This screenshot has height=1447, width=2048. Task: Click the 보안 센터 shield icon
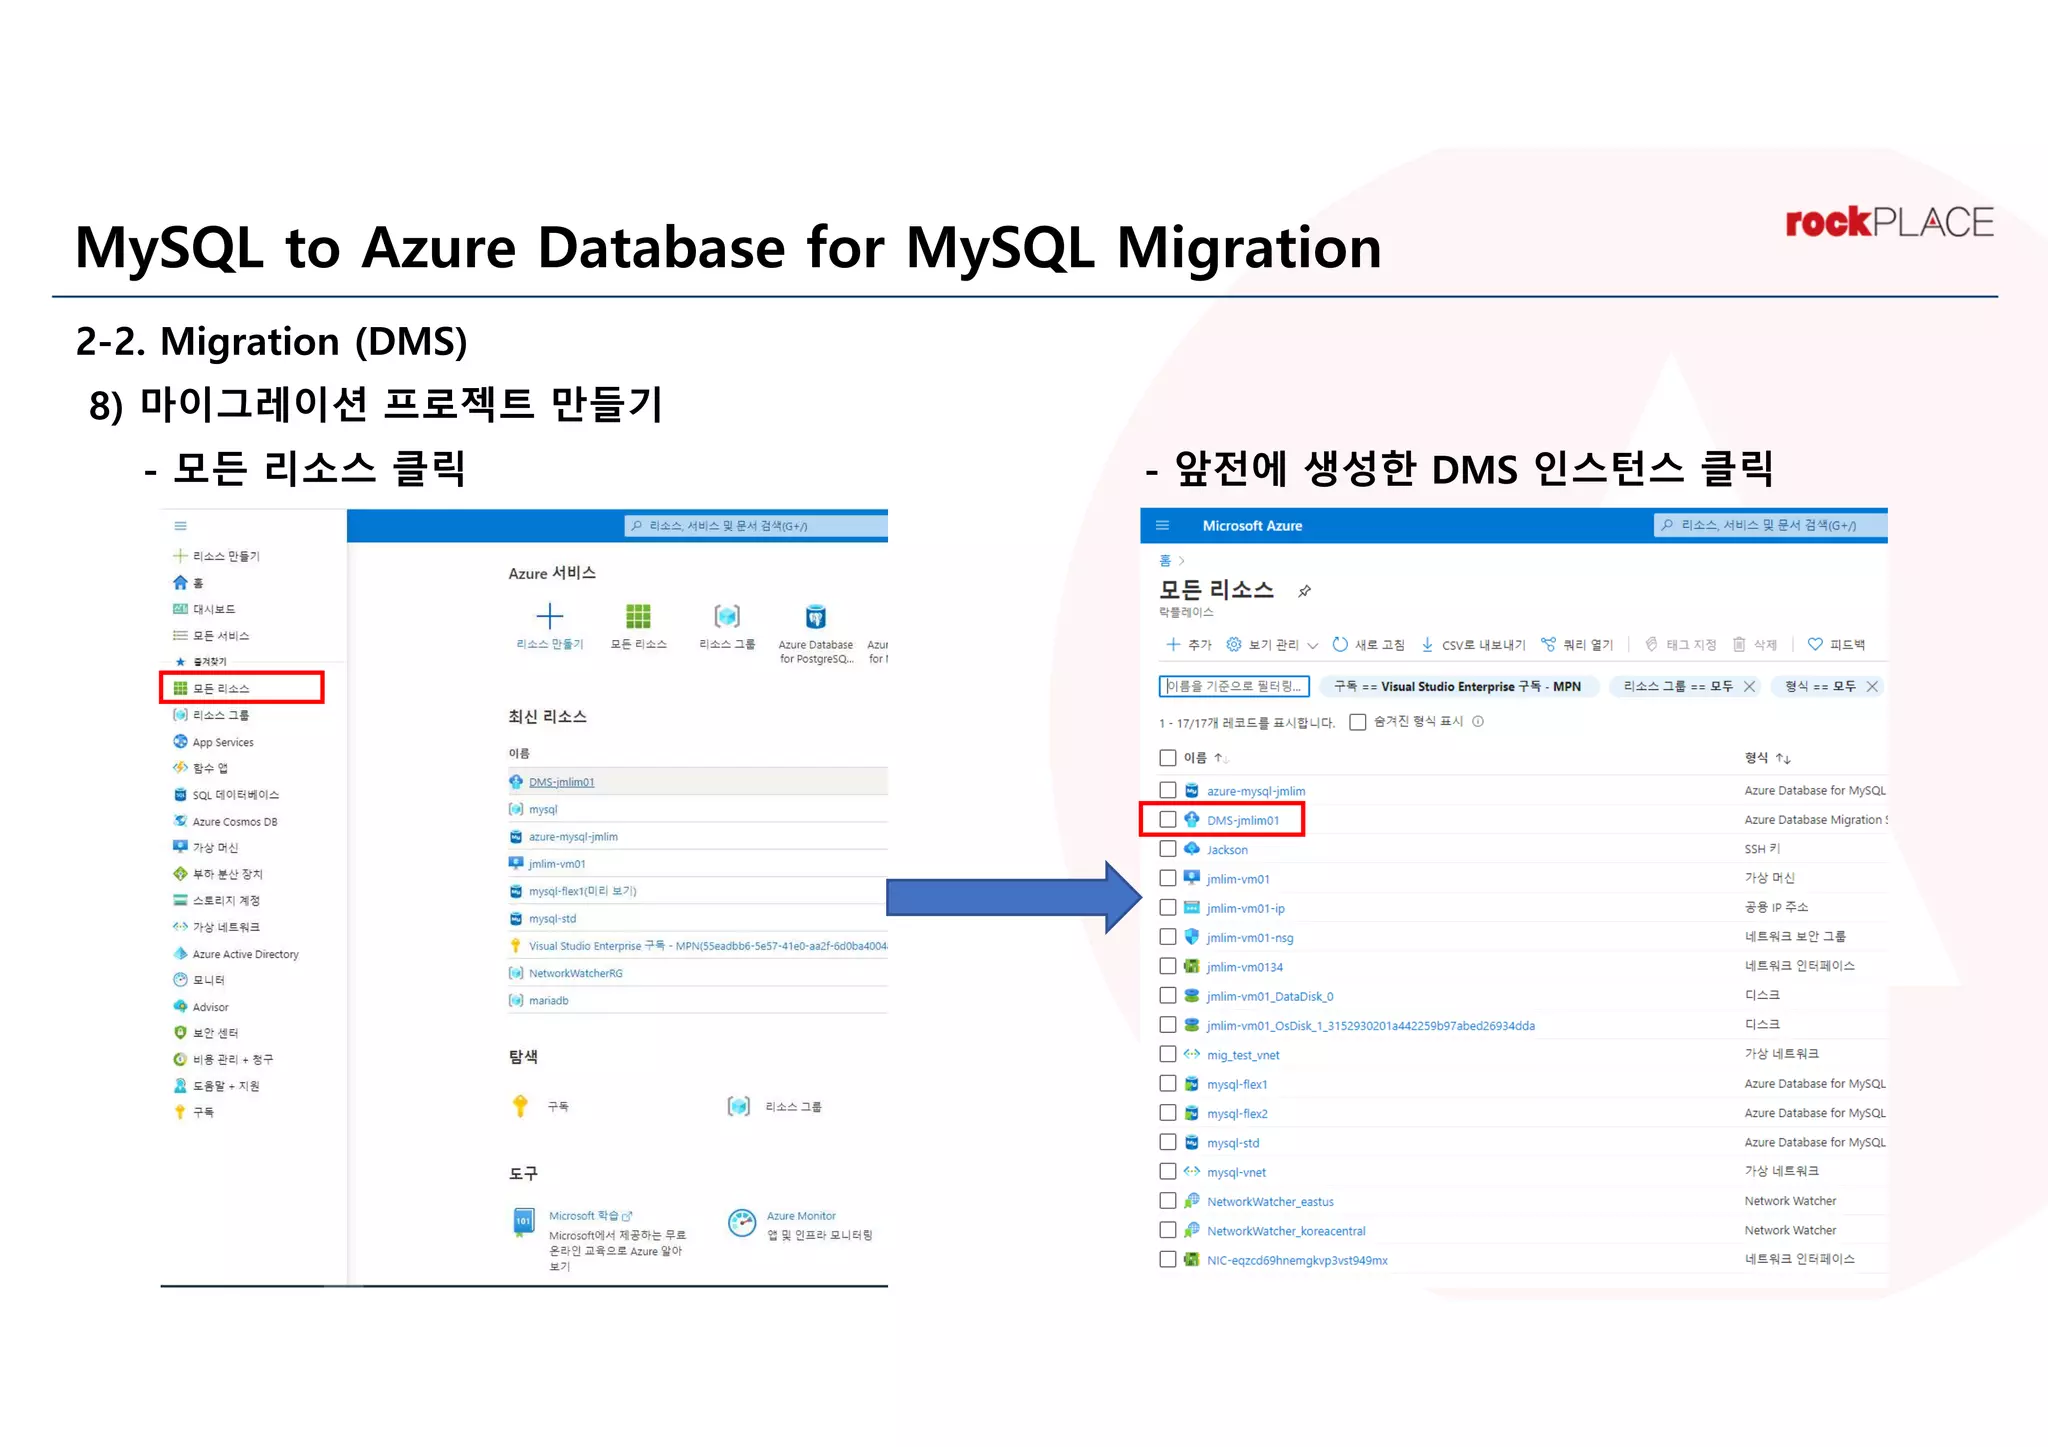coord(180,1033)
